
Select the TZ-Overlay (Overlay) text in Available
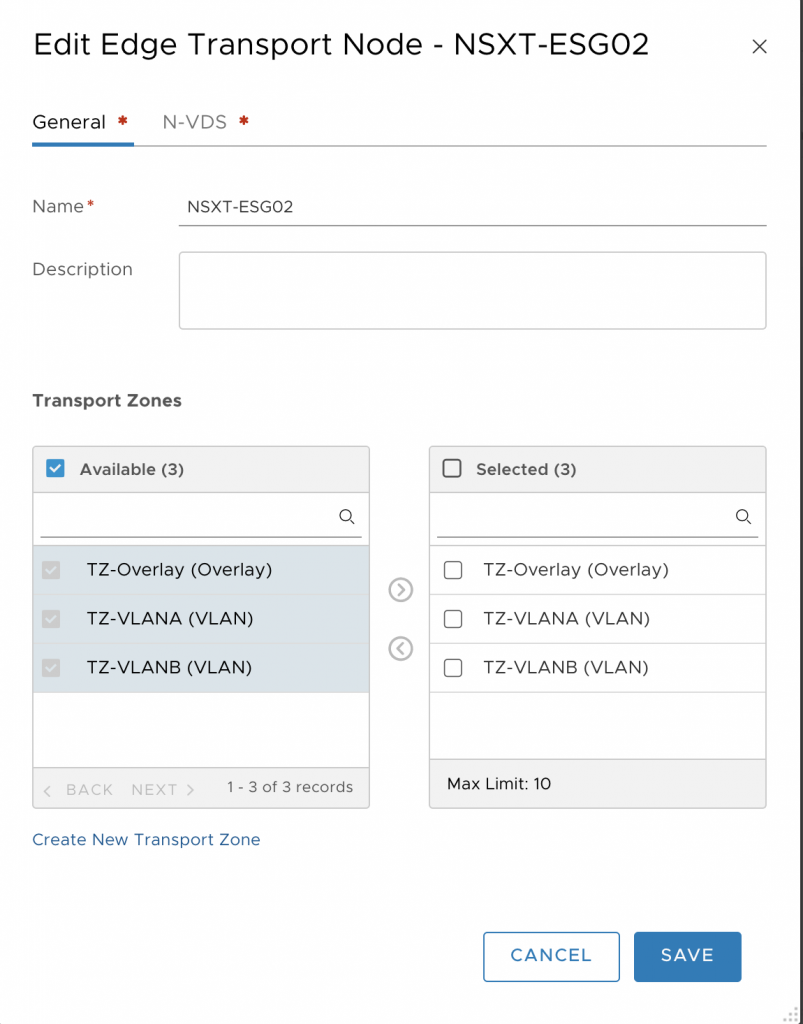pos(180,569)
